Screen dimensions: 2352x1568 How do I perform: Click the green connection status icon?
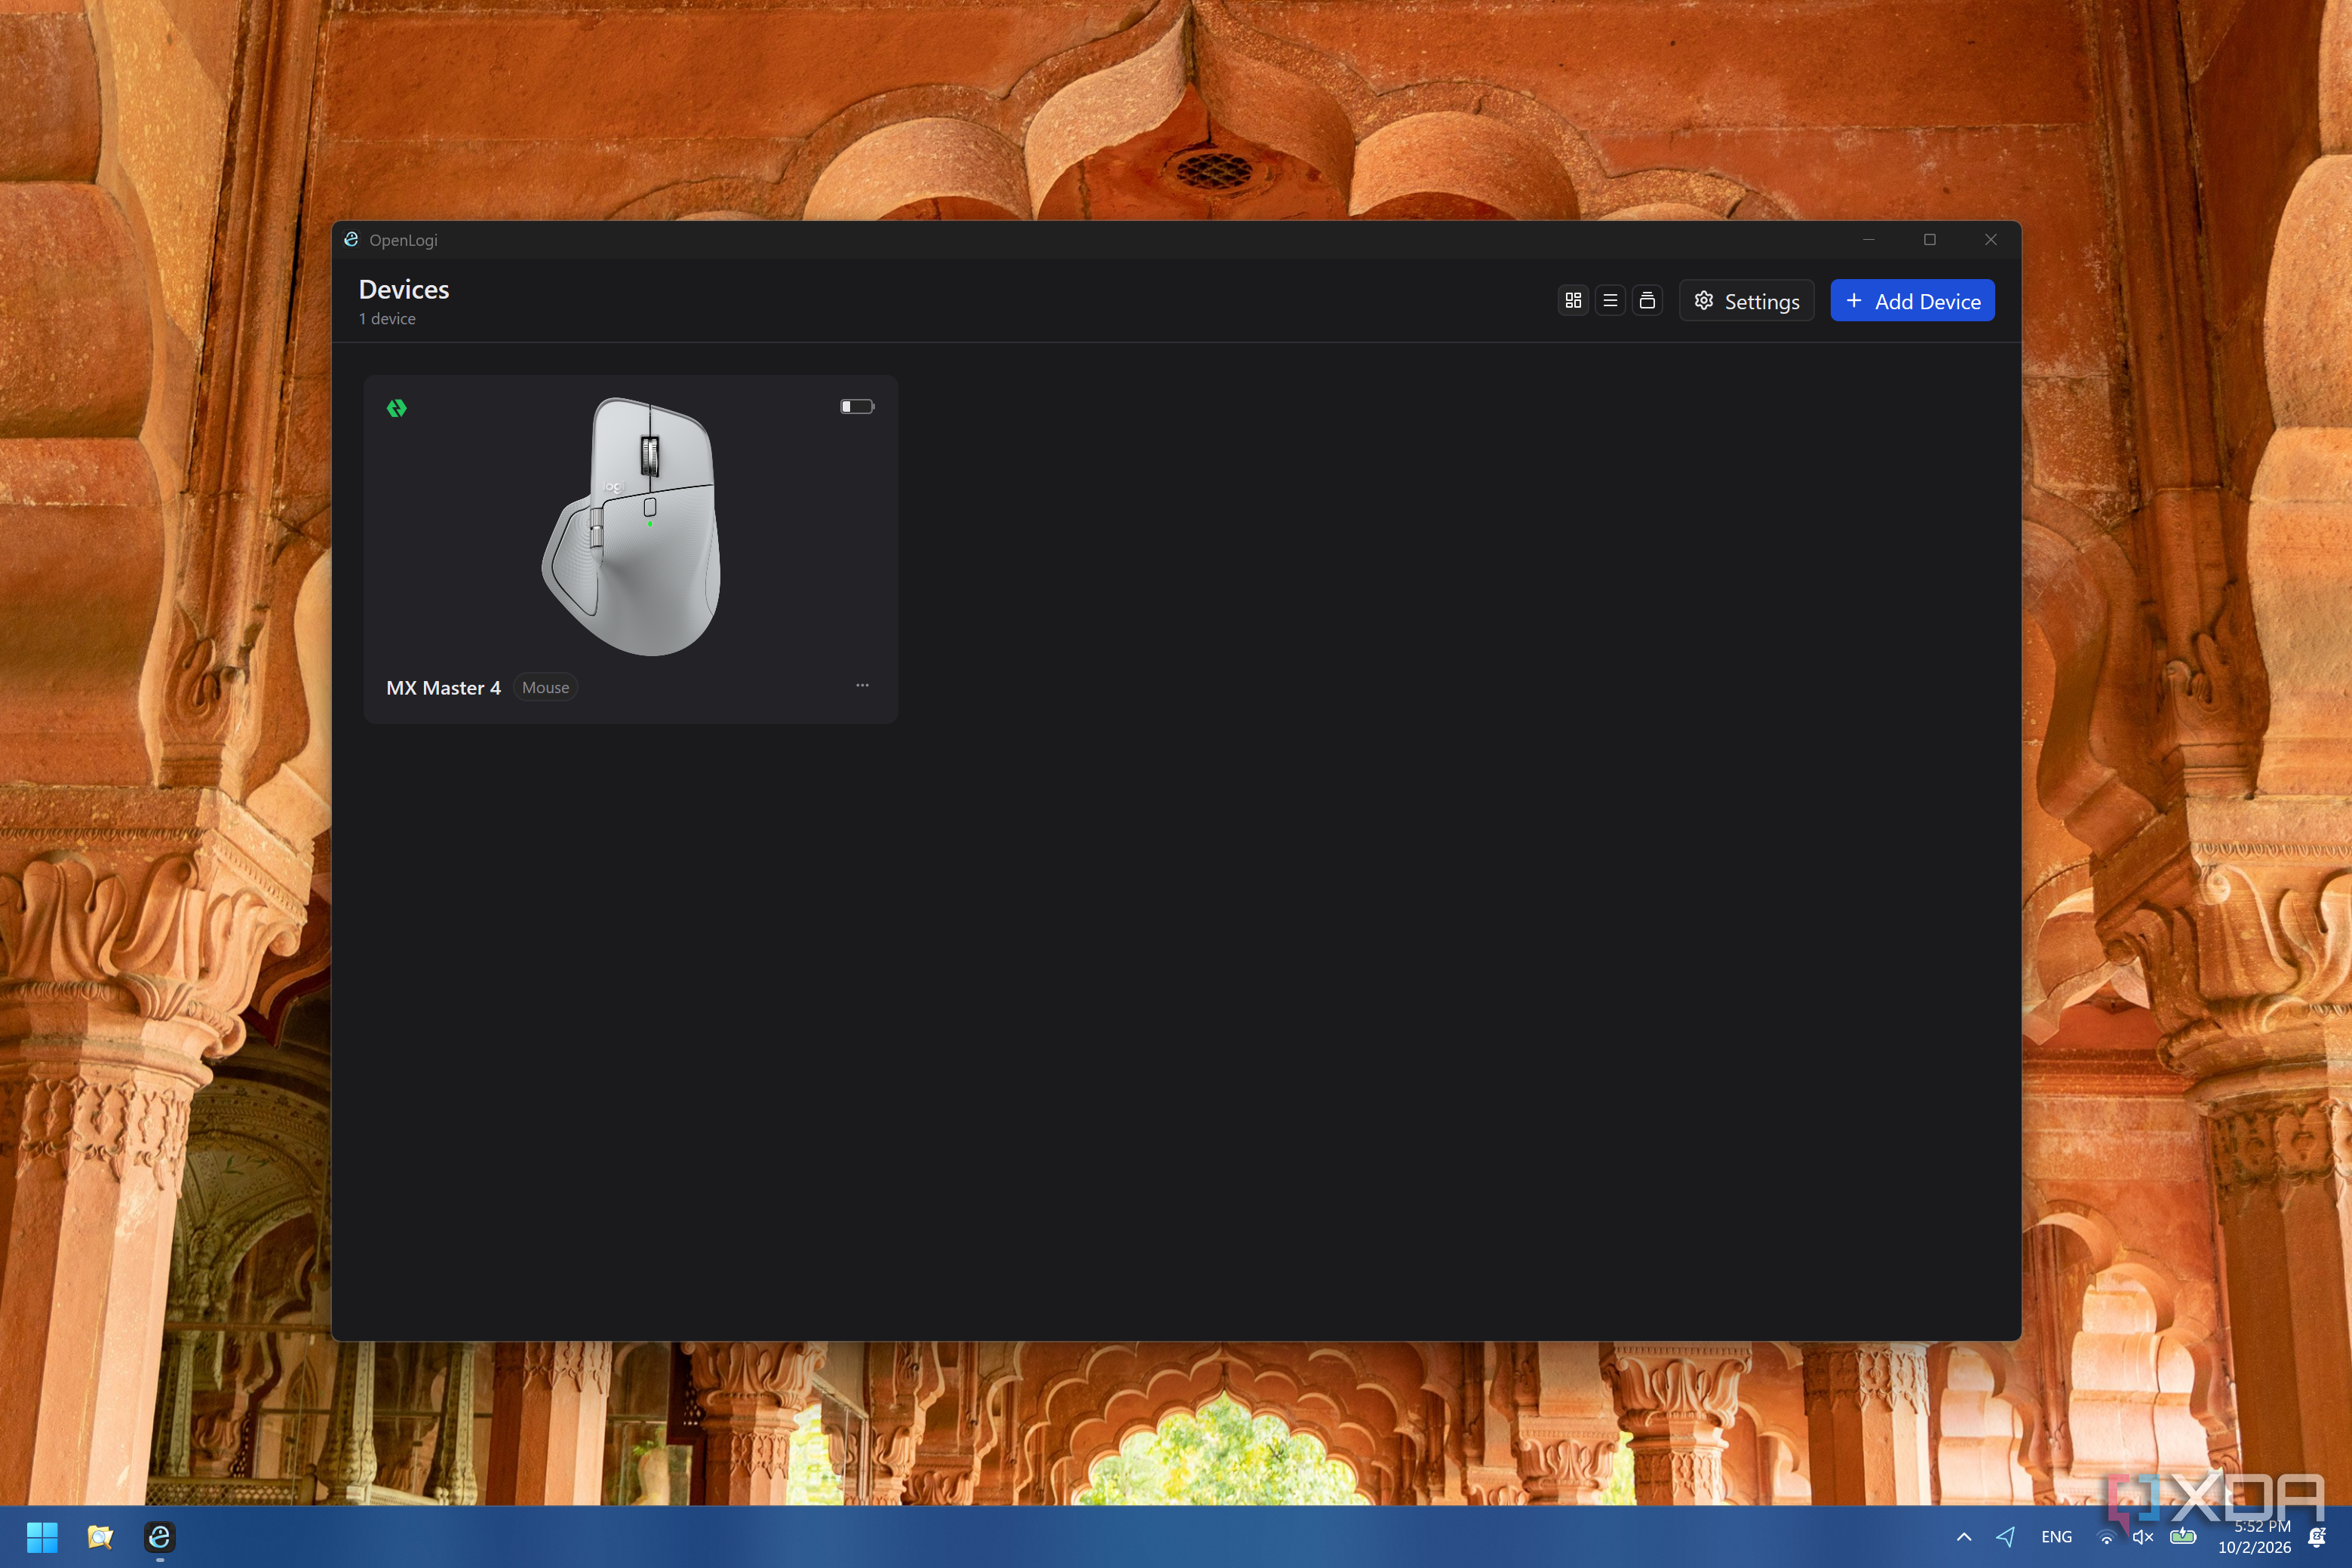pyautogui.click(x=397, y=408)
